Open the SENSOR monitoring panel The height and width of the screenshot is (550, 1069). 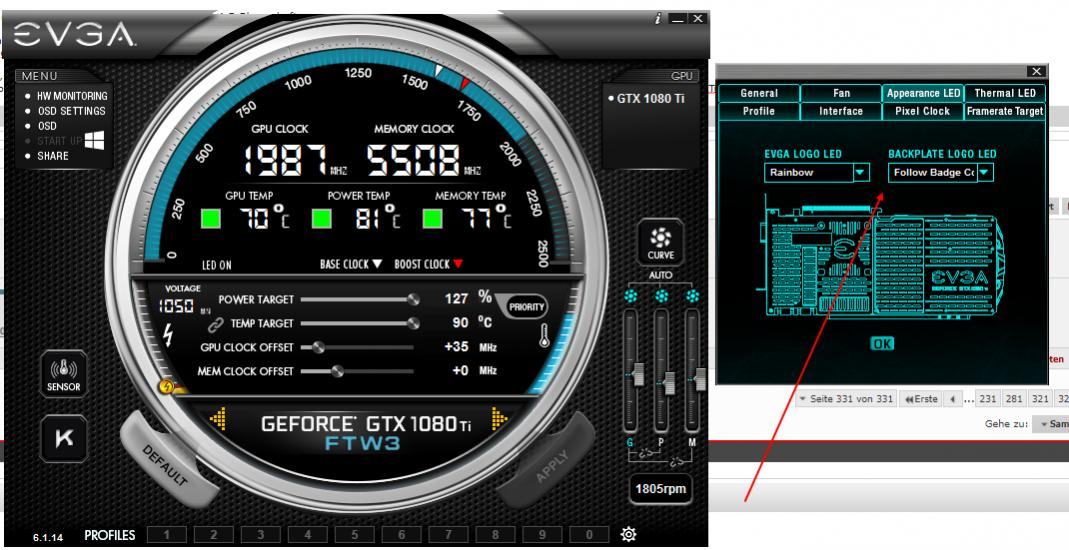click(65, 374)
